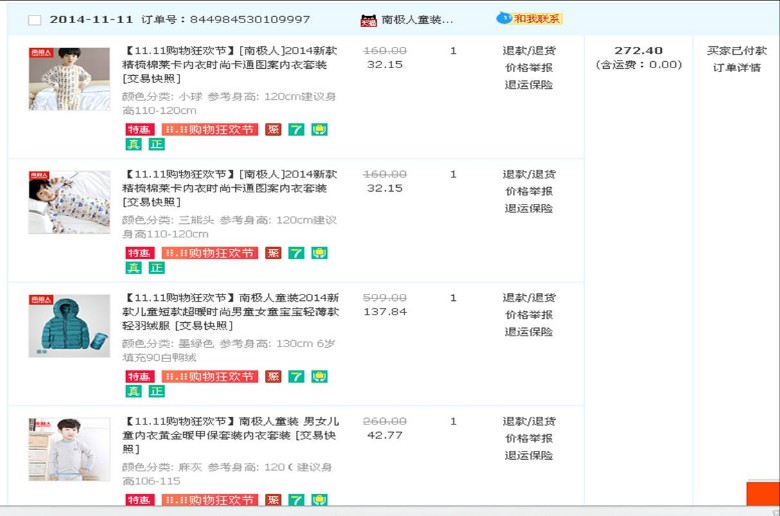The width and height of the screenshot is (780, 516).
Task: Click the 11.11购物狂欢节 badge on 麻灰 item
Action: [209, 500]
